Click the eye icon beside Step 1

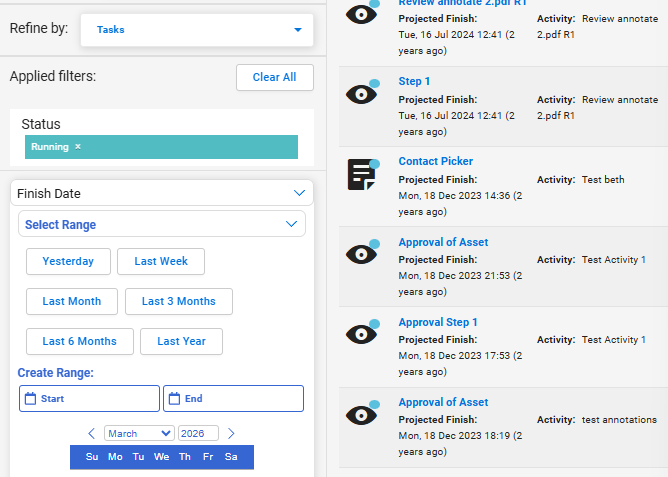point(362,93)
